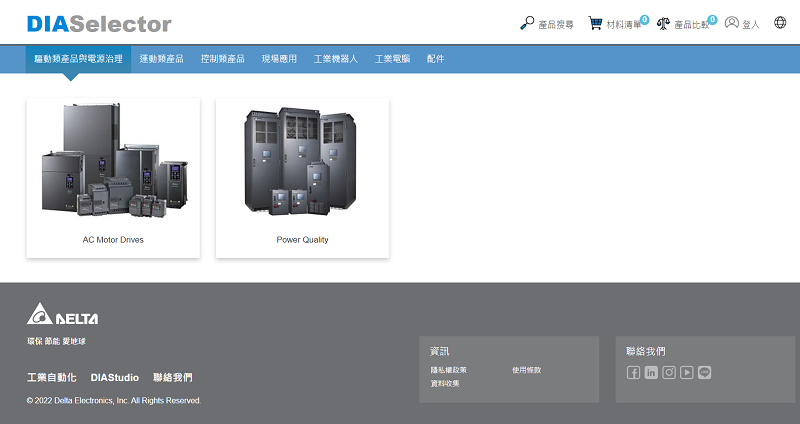
Task: Click the DIASelector logo
Action: point(99,24)
